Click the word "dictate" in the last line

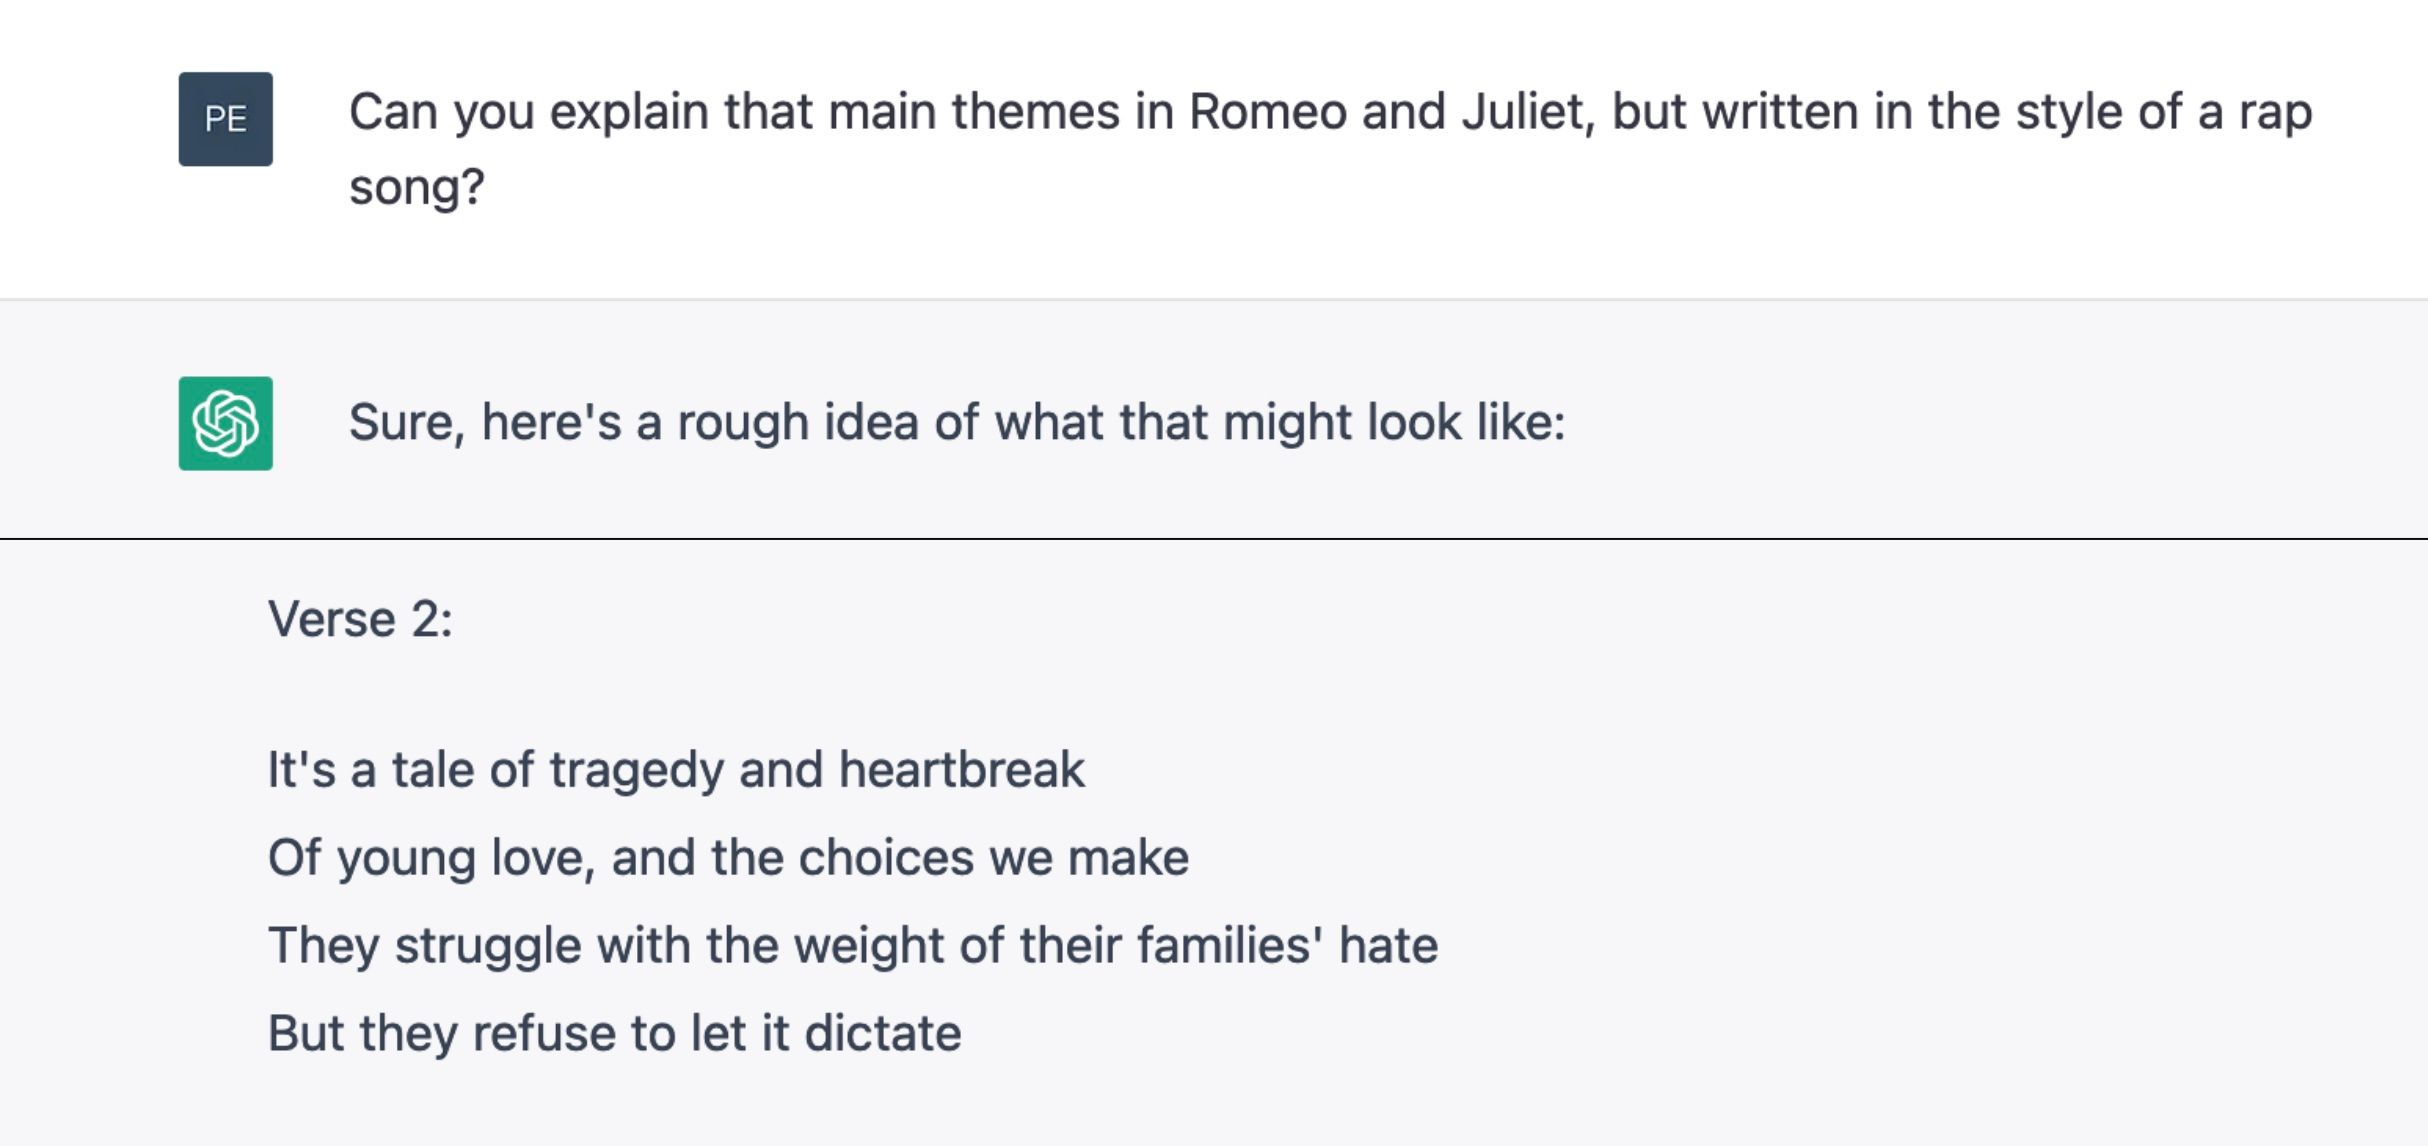click(882, 1033)
